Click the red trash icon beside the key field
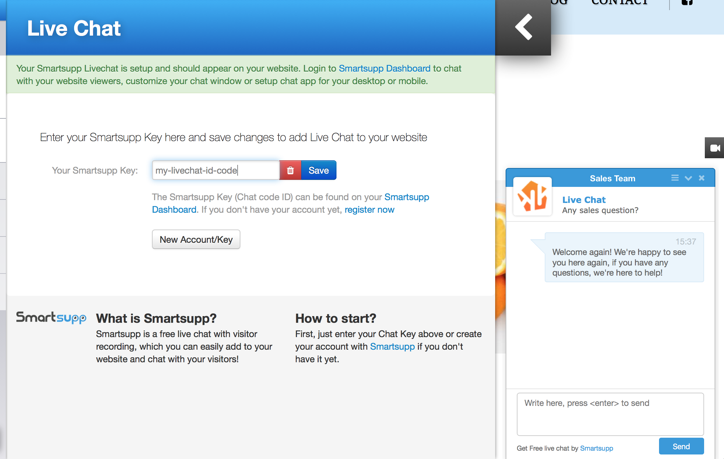This screenshot has height=459, width=724. (x=290, y=170)
